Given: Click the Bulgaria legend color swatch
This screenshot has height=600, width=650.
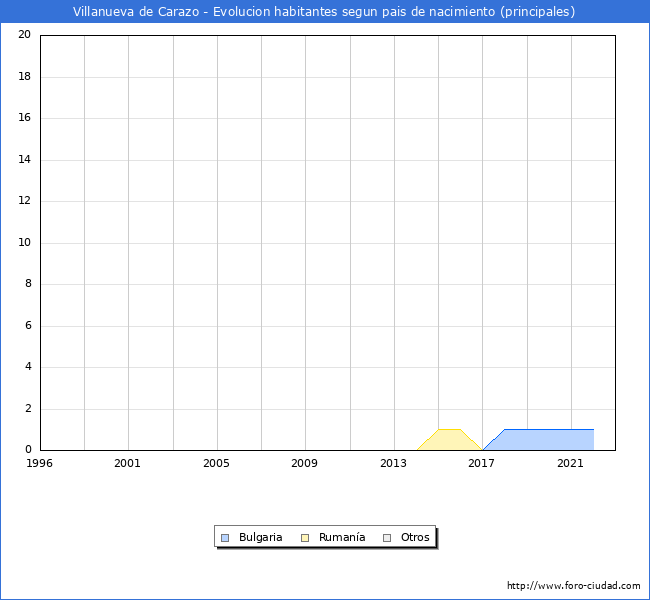Looking at the screenshot, I should point(225,538).
